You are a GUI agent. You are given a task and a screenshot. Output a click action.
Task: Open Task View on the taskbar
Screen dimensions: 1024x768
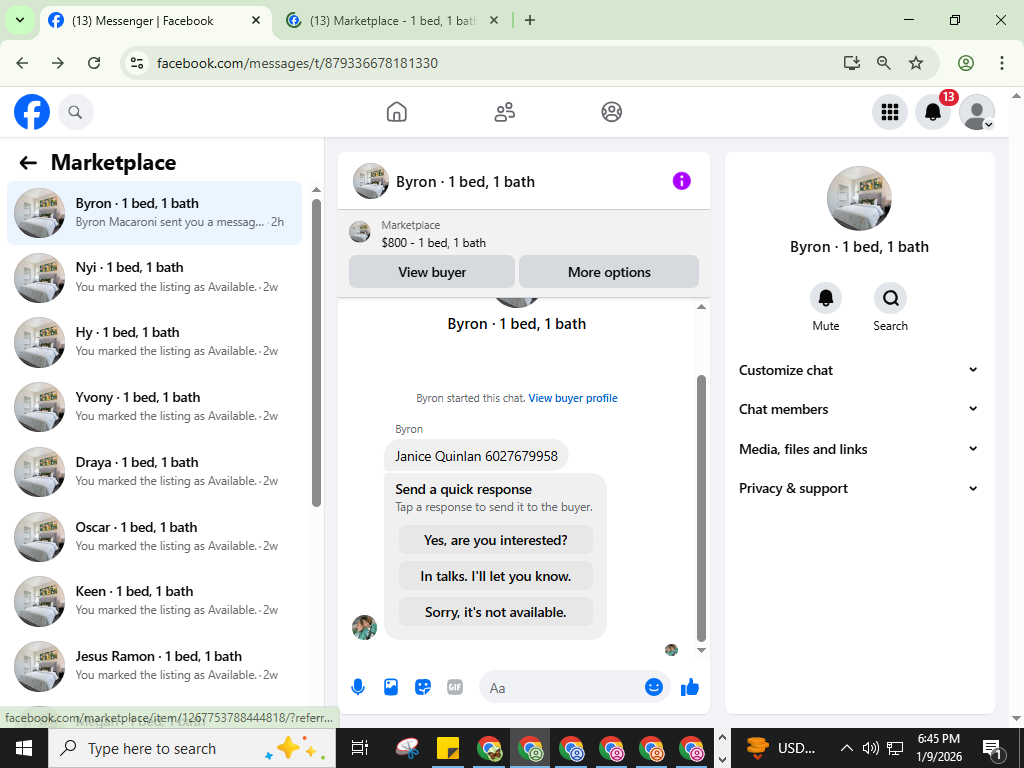click(x=360, y=748)
